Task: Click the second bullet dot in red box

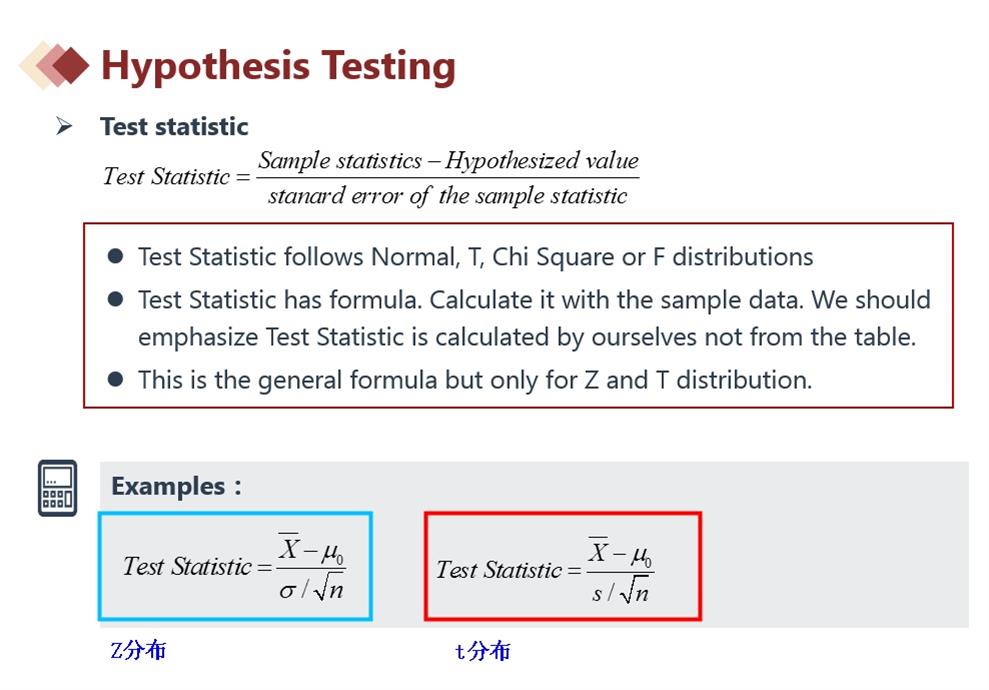Action: [x=115, y=298]
